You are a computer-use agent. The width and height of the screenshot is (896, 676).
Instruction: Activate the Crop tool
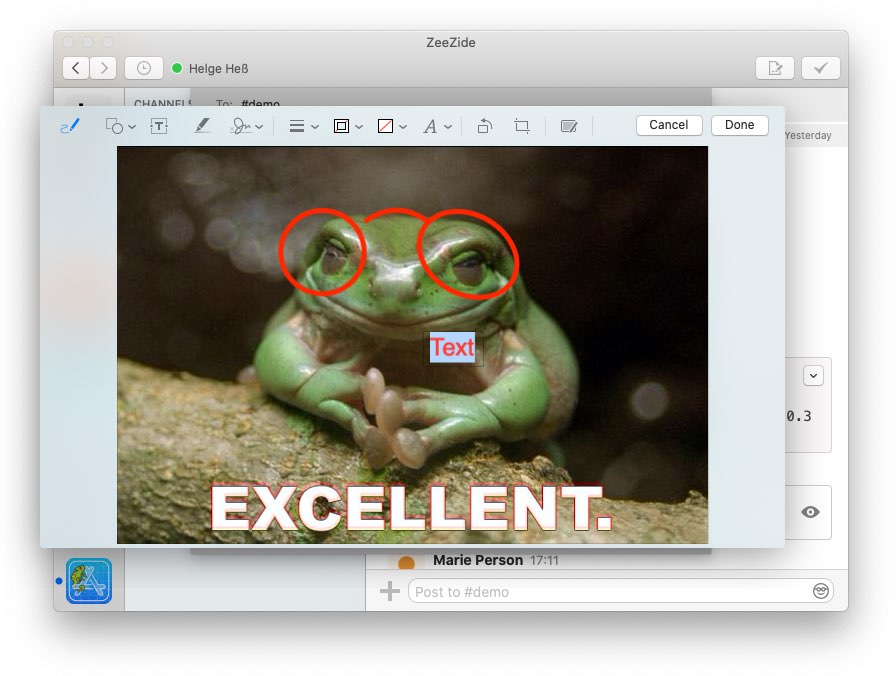click(x=521, y=126)
